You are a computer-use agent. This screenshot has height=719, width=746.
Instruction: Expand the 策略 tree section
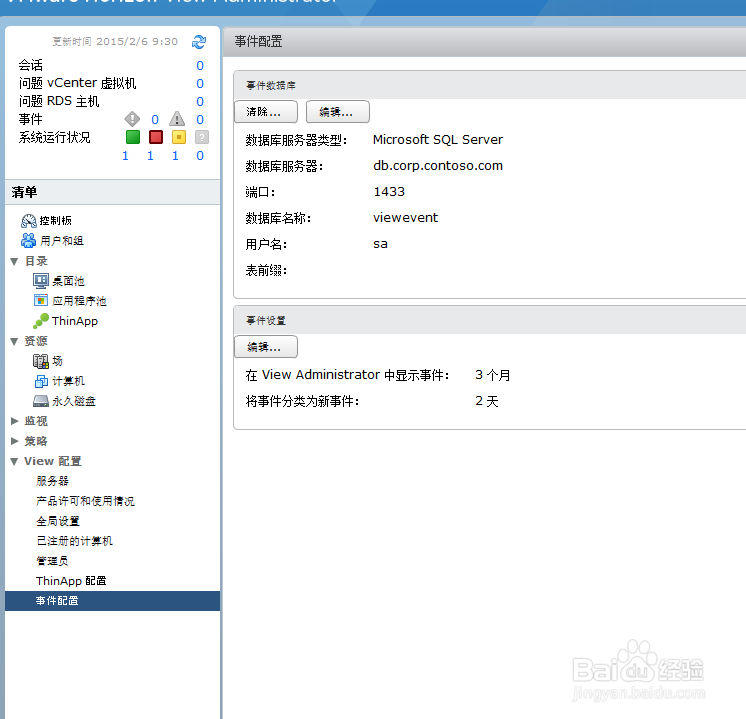14,441
